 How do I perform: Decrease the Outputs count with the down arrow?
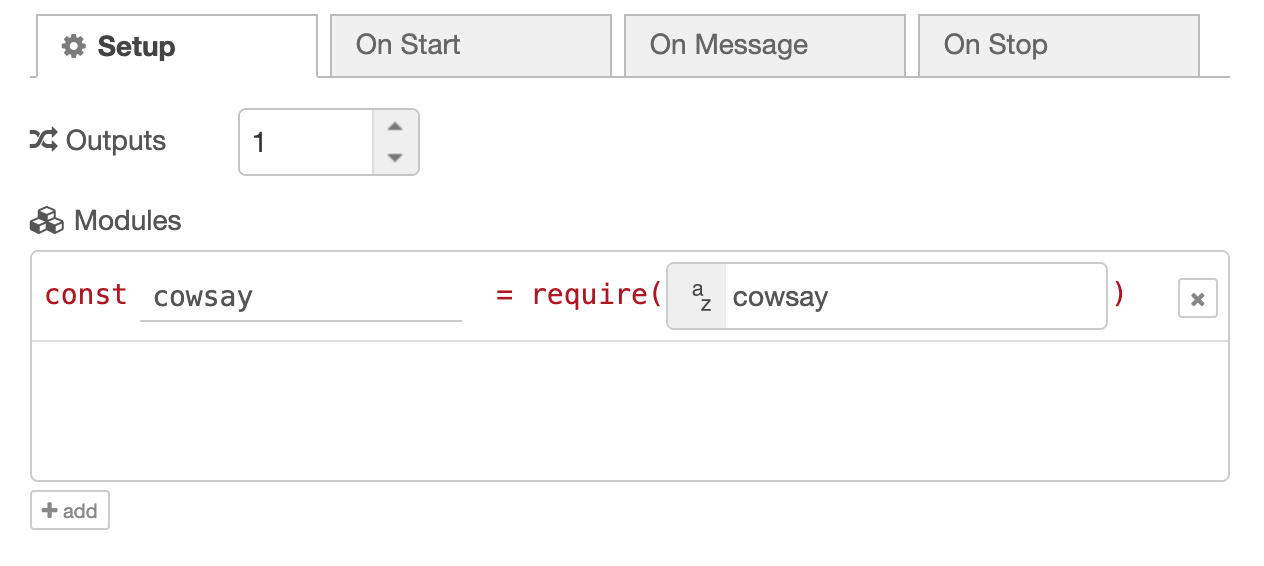[395, 158]
